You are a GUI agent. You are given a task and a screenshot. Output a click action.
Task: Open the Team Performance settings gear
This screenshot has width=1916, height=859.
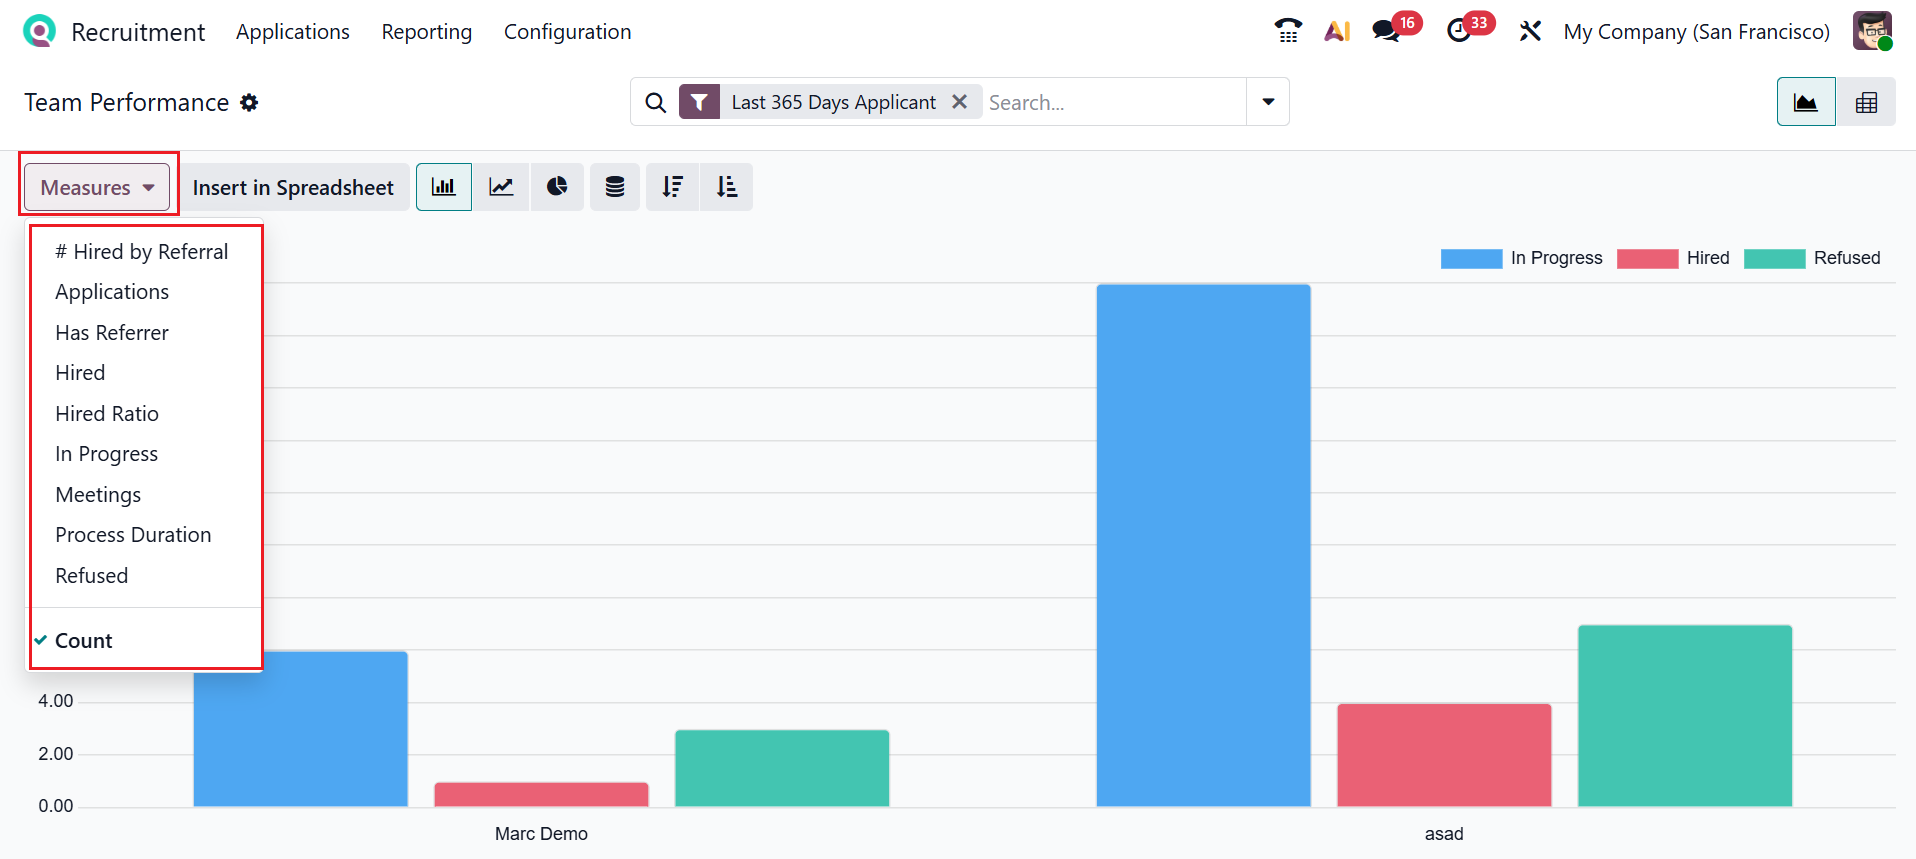pos(250,102)
